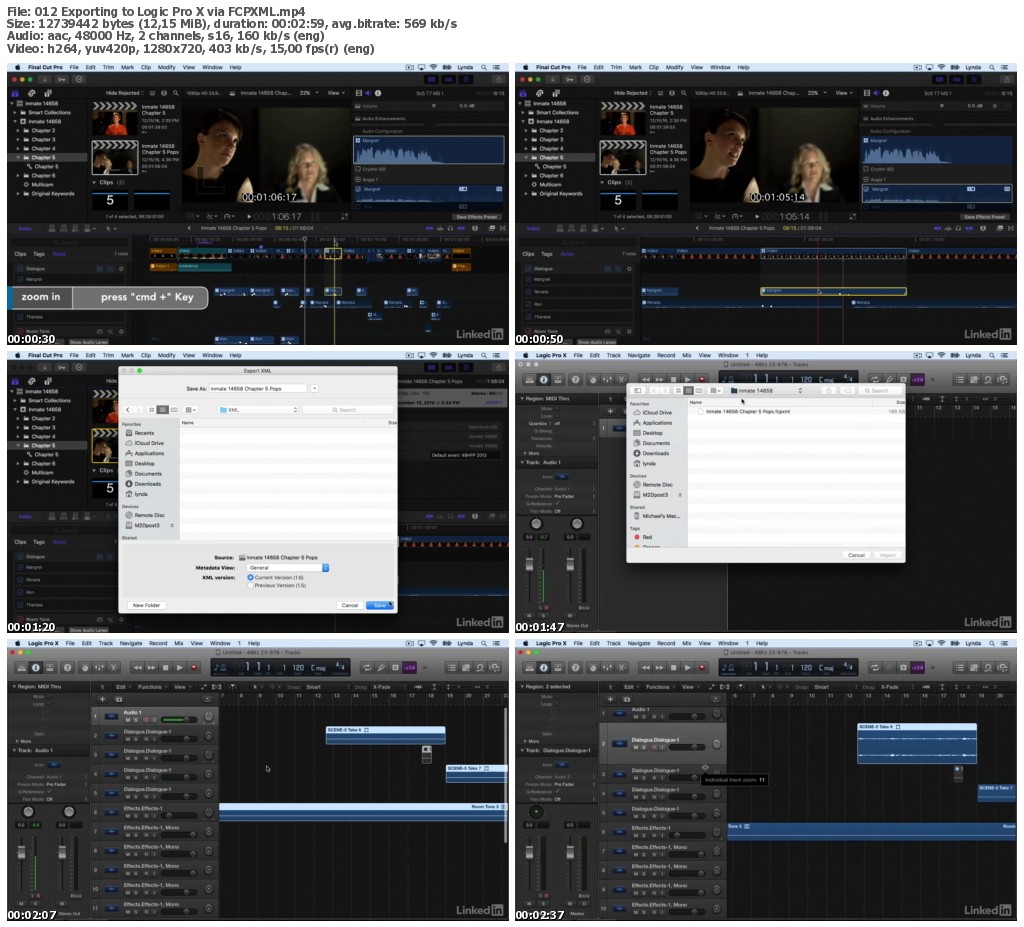Open the background tasks circle icon, 00:00:30 frame
Image resolution: width=1024 pixels, height=927 pixels.
(79, 79)
